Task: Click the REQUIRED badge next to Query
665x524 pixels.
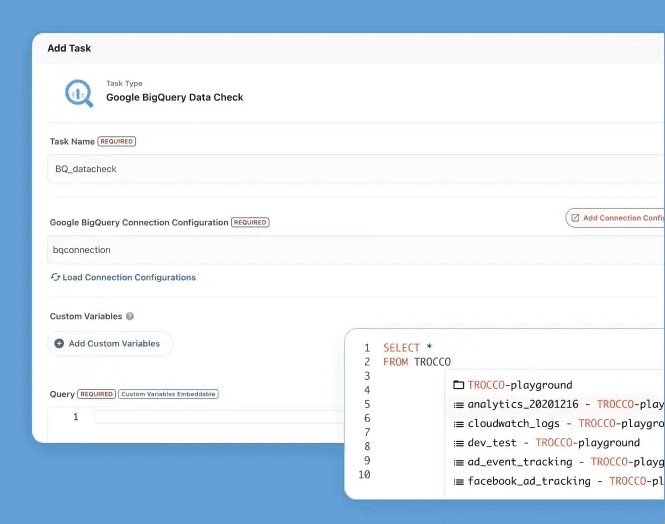Action: (x=97, y=394)
